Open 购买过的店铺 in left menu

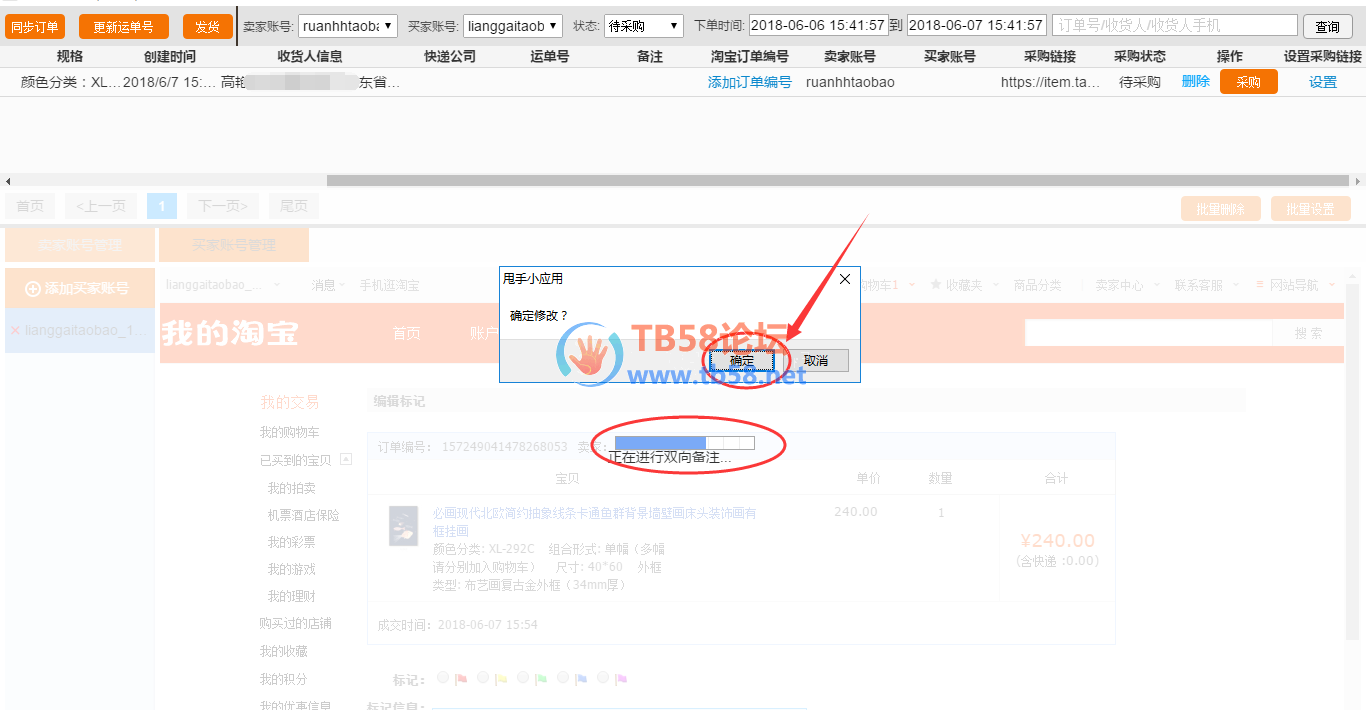click(296, 623)
